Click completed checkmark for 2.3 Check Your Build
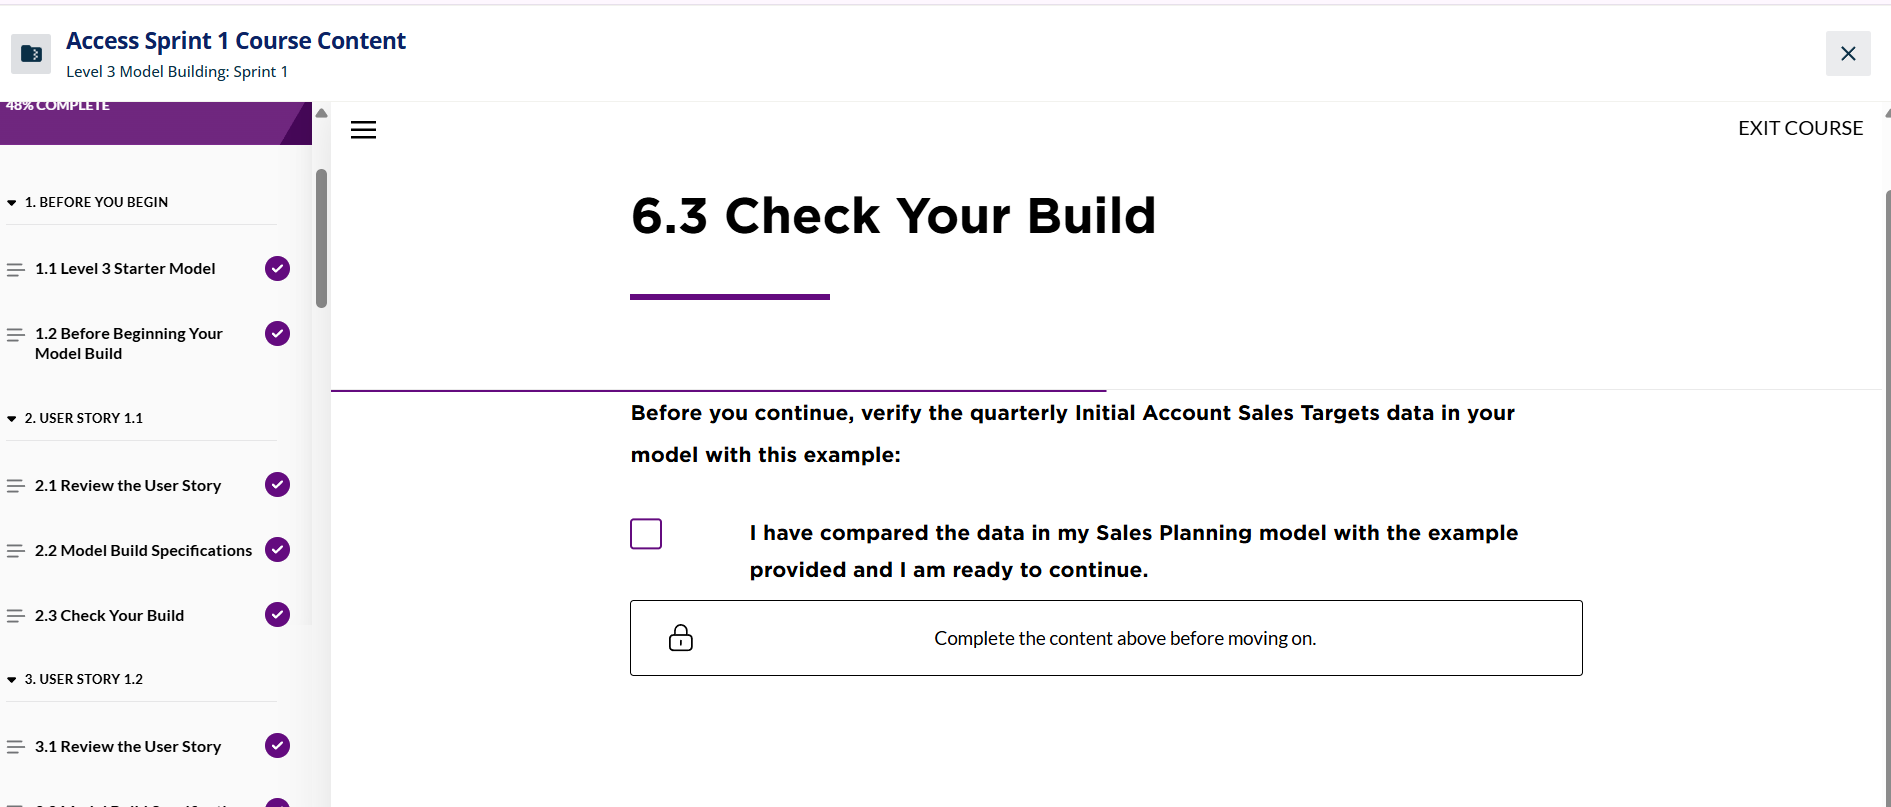 277,615
